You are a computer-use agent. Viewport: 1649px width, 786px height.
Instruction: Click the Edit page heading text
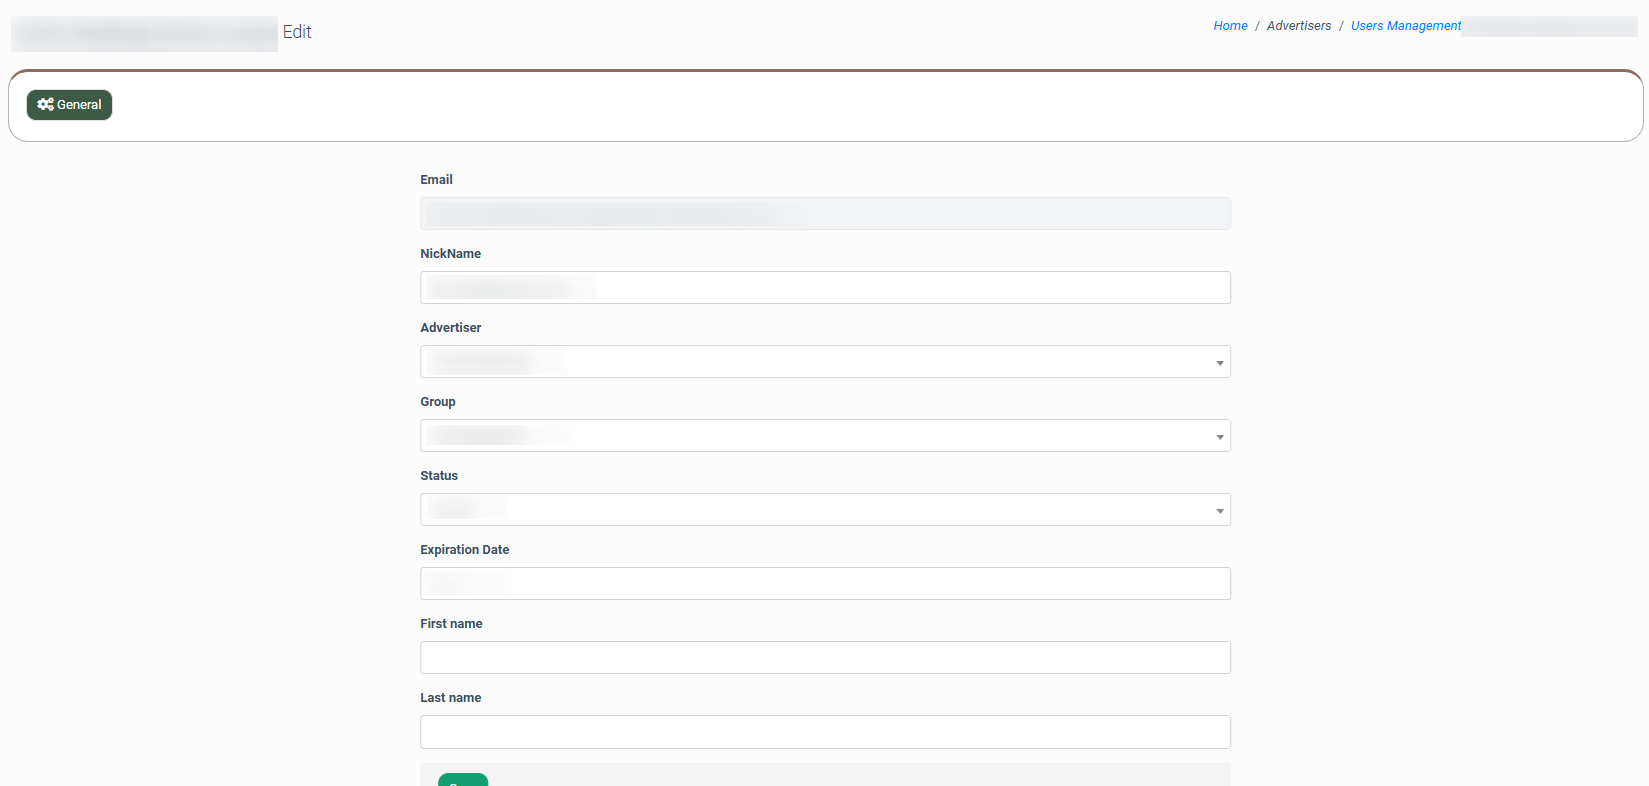[x=297, y=32]
